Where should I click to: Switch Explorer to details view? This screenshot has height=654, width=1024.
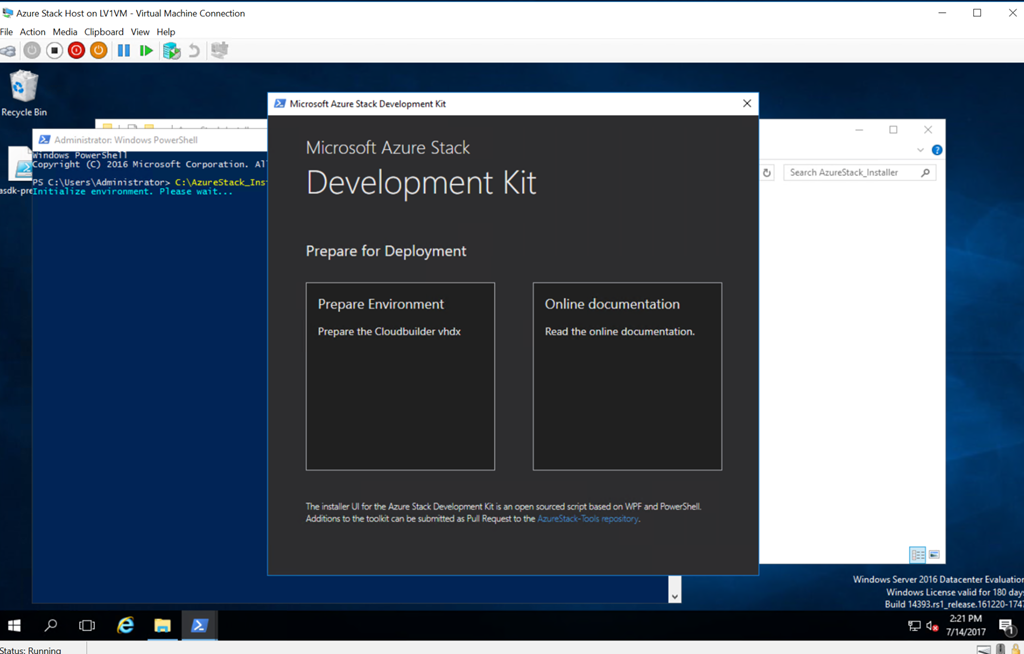click(x=917, y=555)
